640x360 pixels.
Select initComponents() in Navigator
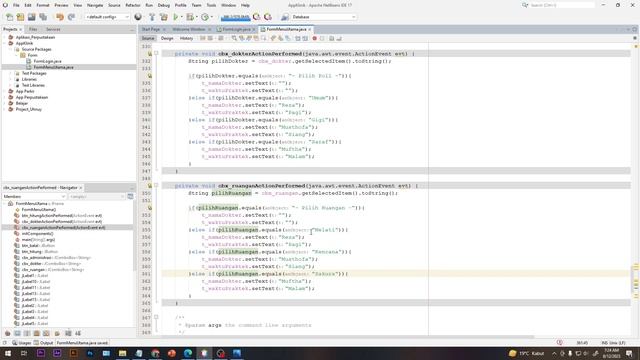click(x=37, y=233)
